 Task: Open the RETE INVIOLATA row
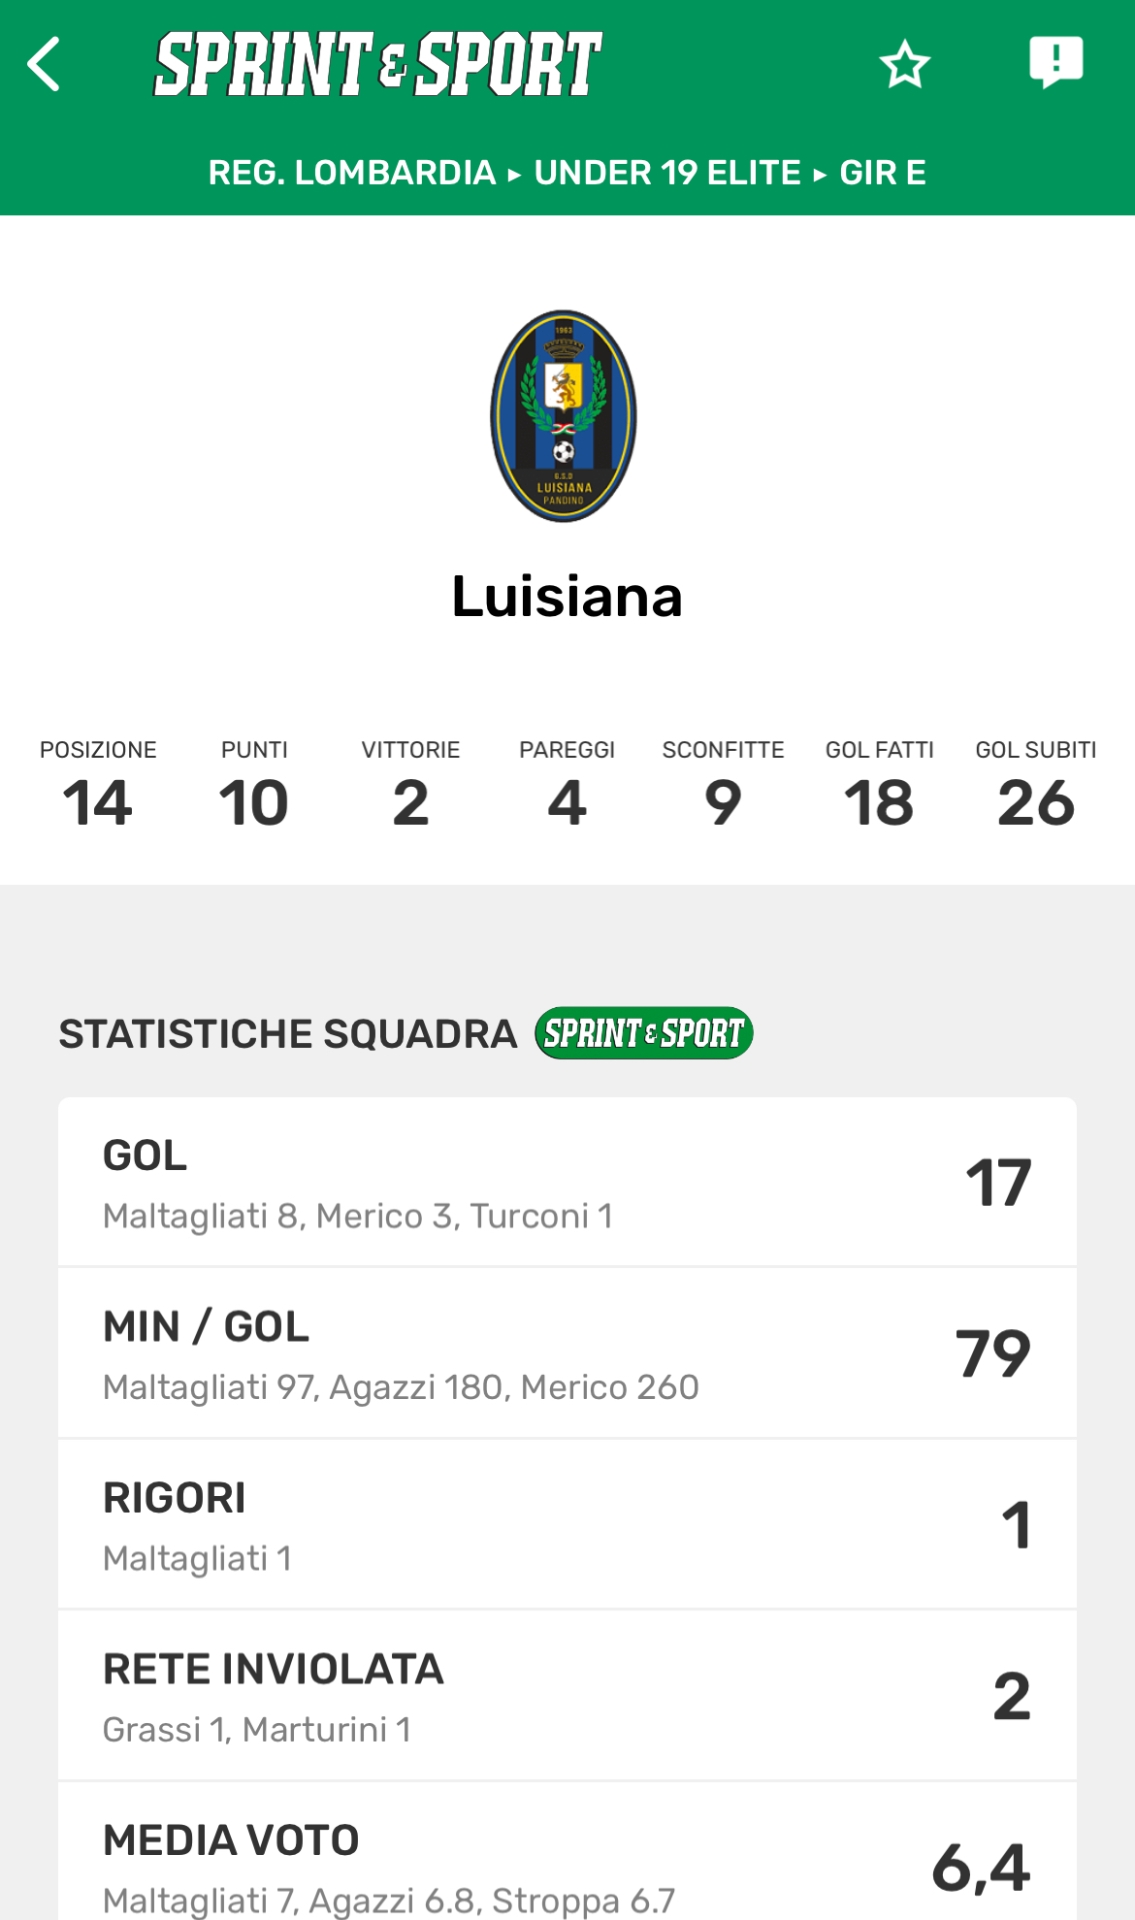(x=567, y=1696)
